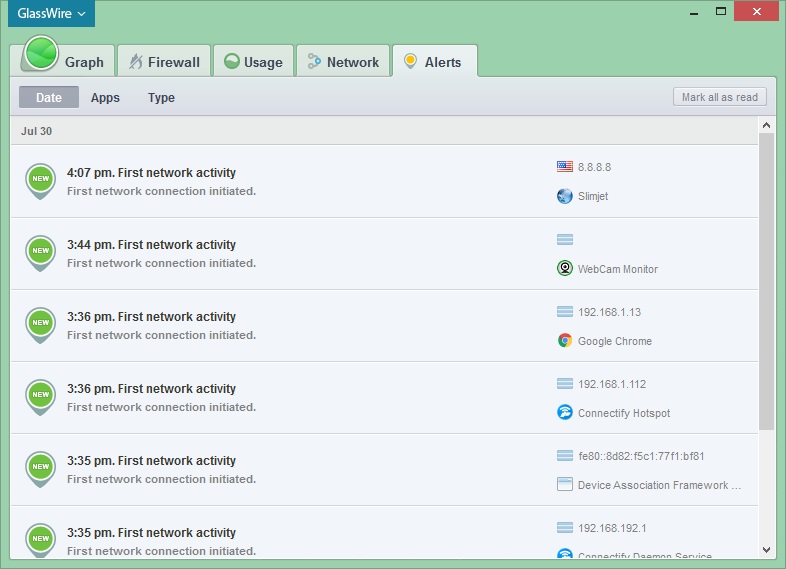Click the Slimjet app name
Viewport: 786px width, 569px height.
(593, 196)
